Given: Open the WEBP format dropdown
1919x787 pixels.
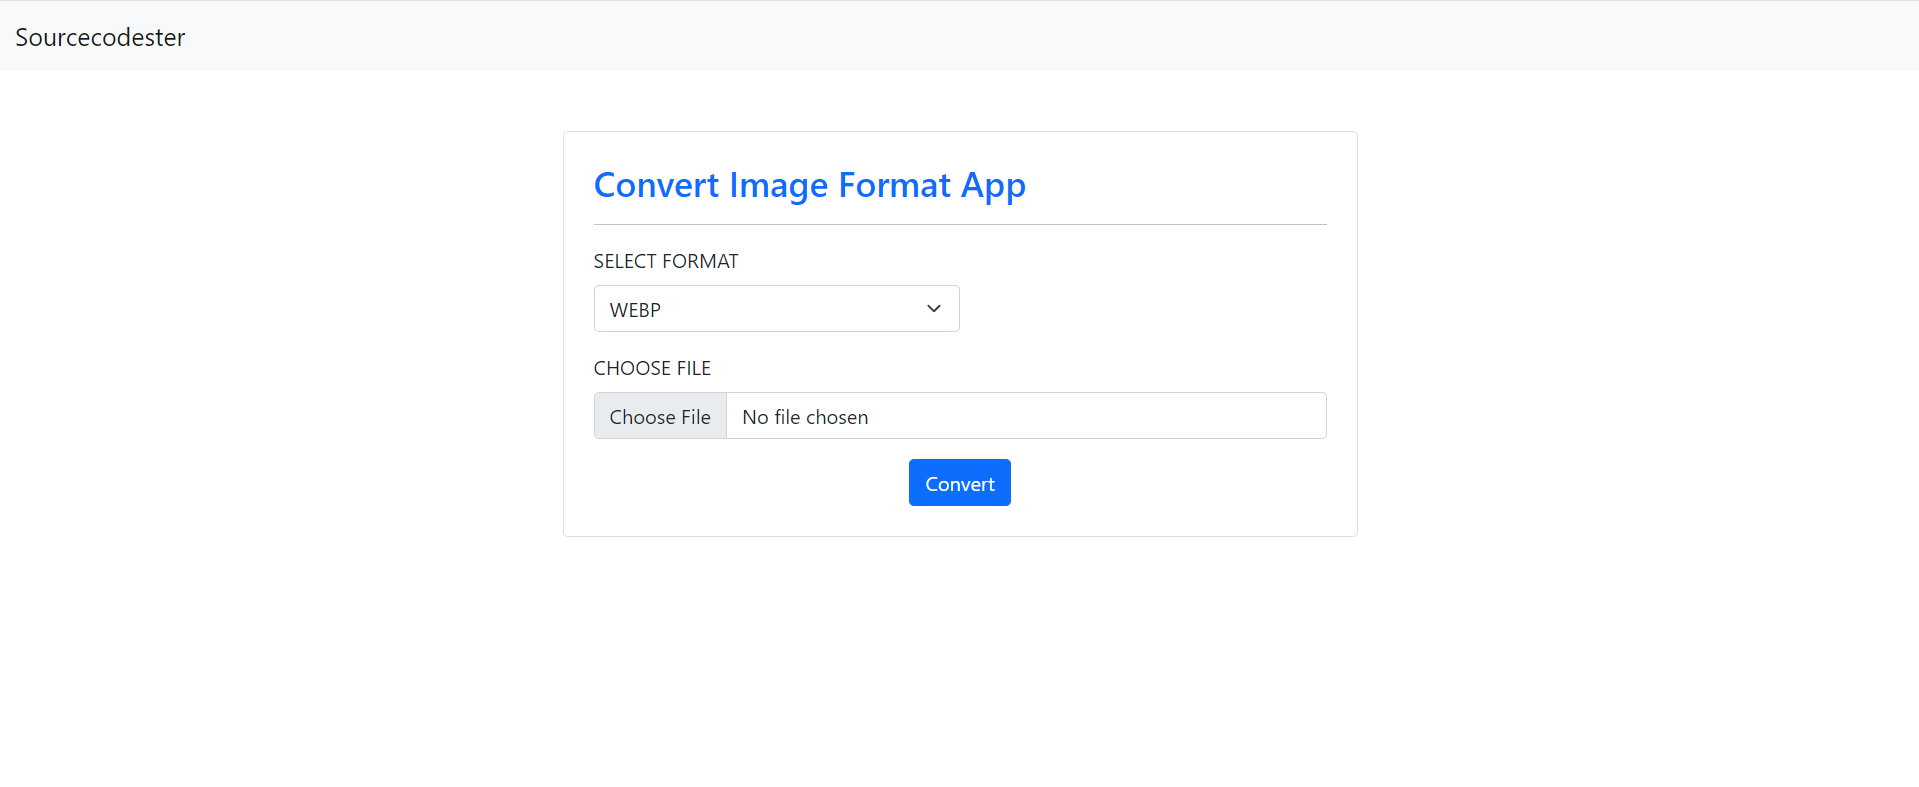Looking at the screenshot, I should pos(776,309).
